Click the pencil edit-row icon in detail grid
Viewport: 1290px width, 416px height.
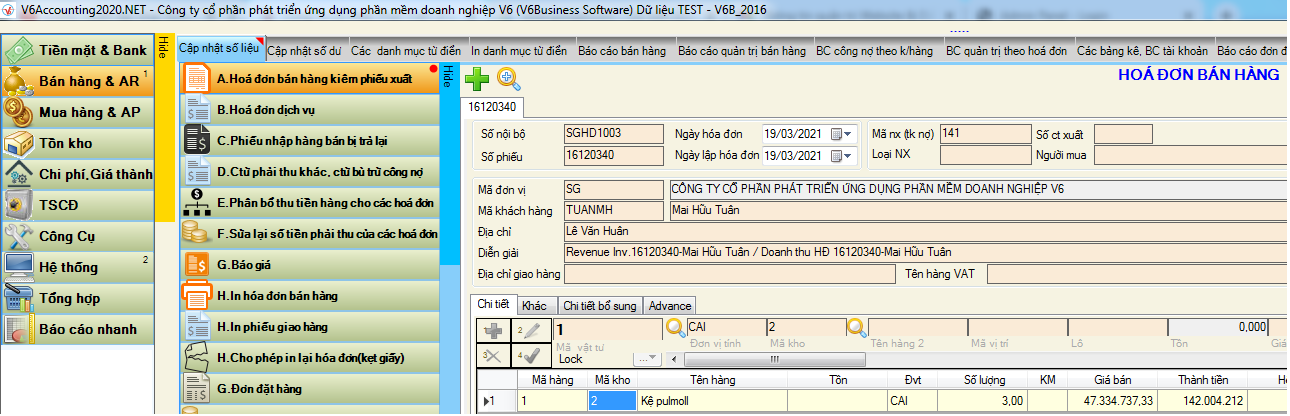click(x=528, y=329)
